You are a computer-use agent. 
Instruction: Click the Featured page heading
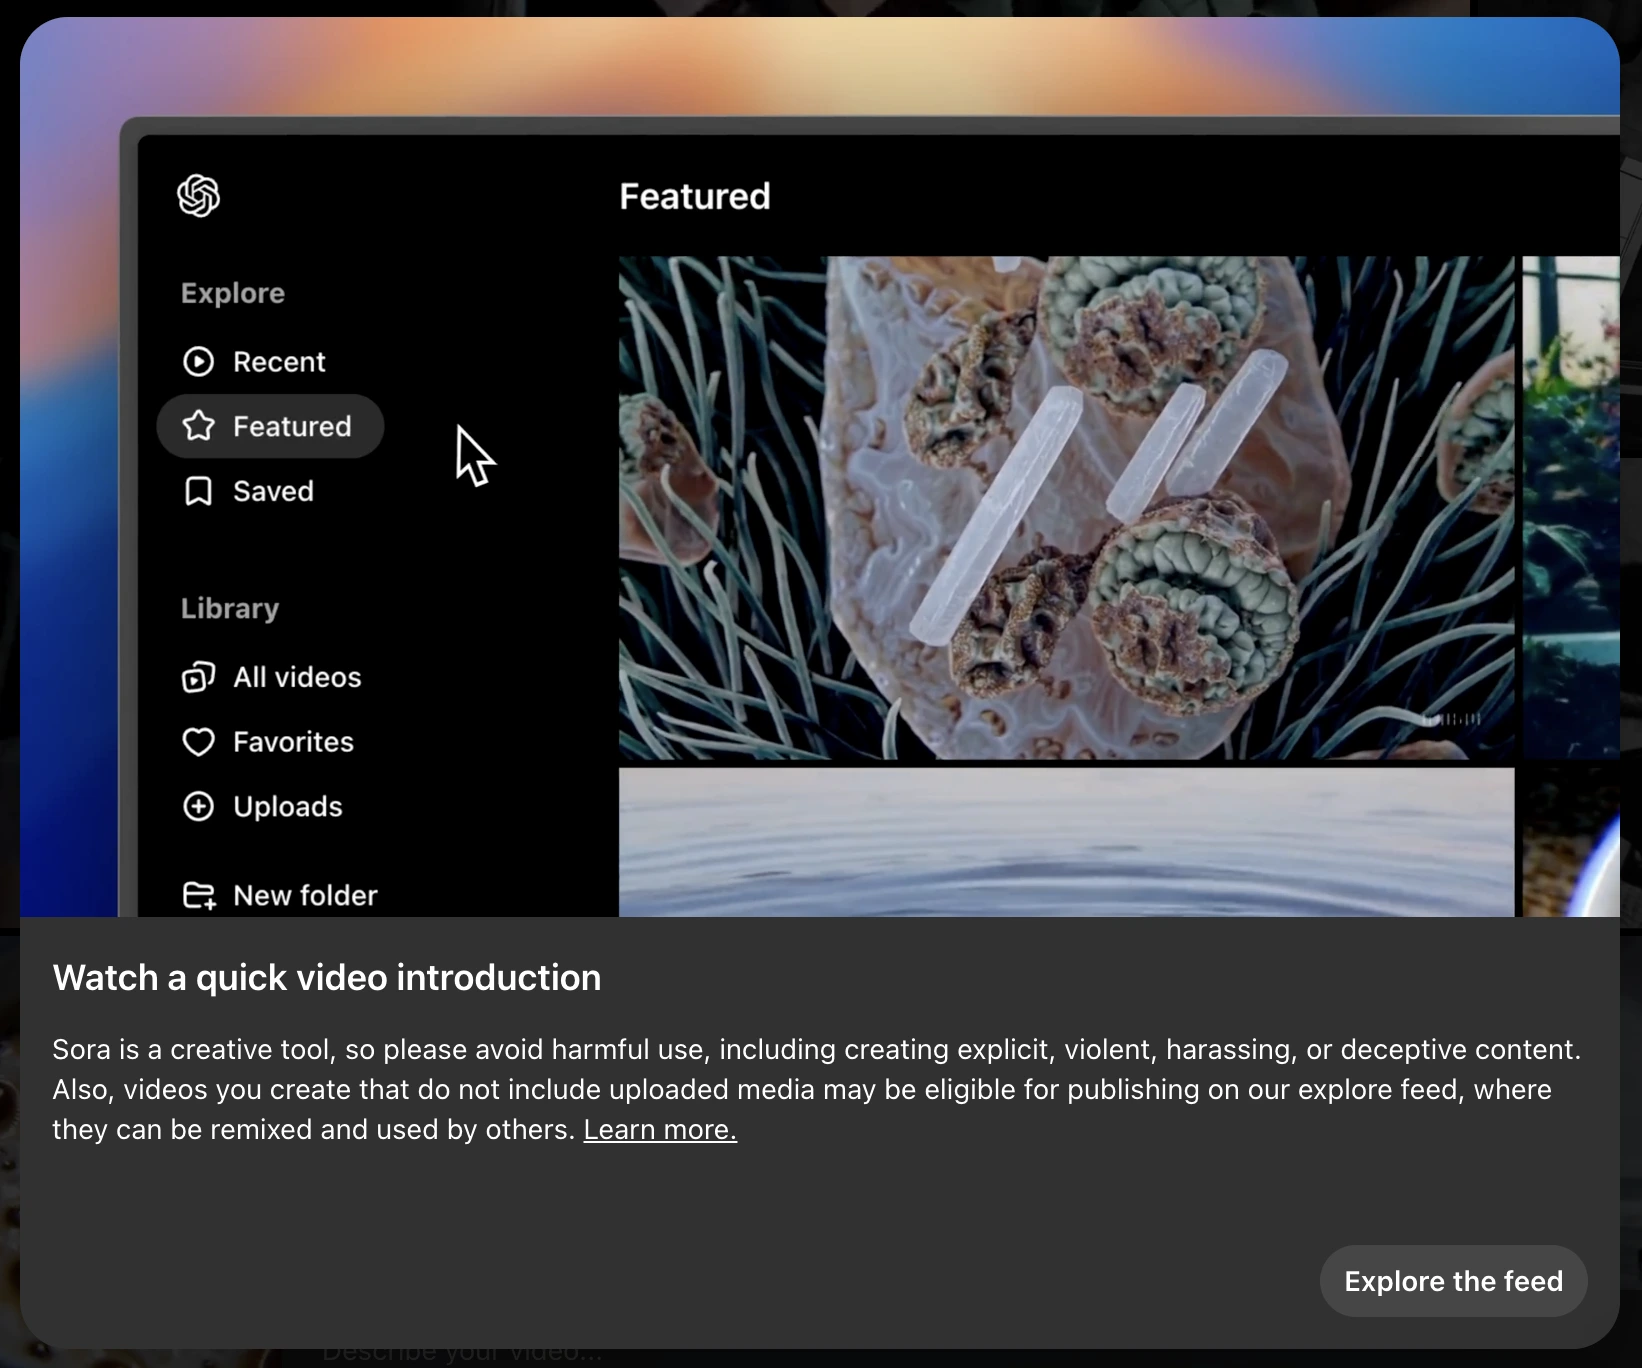[694, 196]
